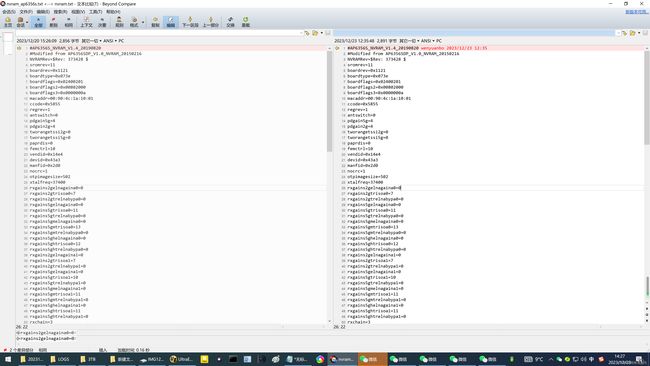
Task: Click left pane browse-for-file icon
Action: [307, 33]
